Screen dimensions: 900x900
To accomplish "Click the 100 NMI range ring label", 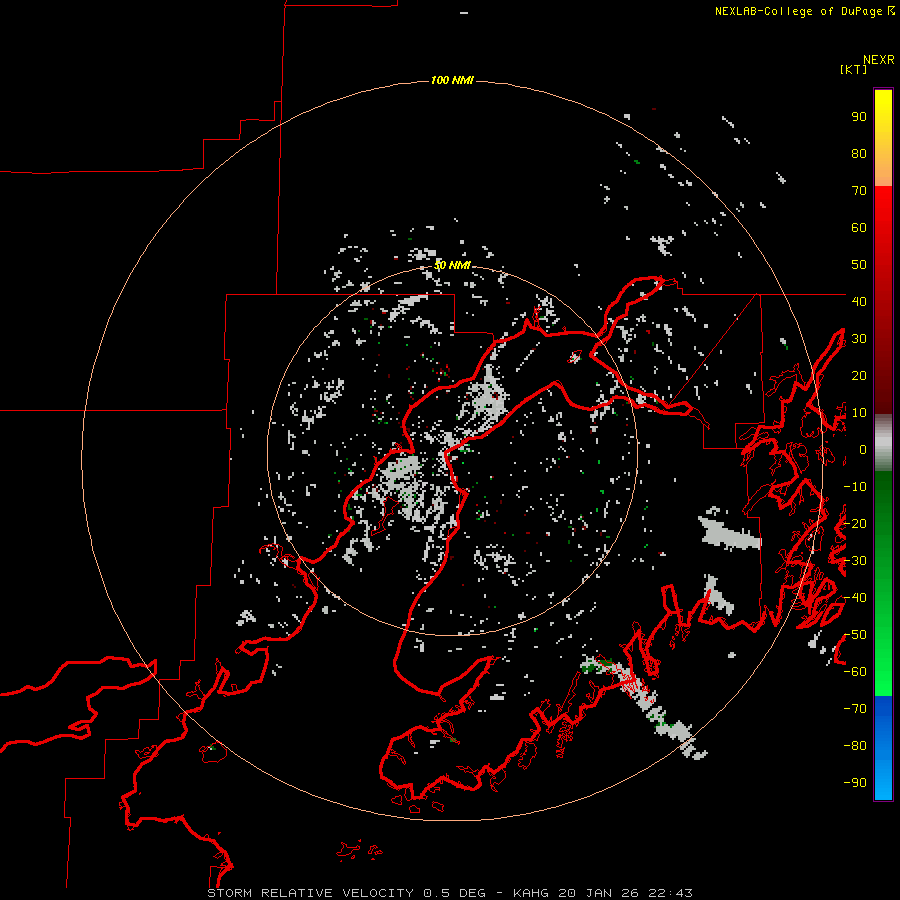I will [x=452, y=80].
